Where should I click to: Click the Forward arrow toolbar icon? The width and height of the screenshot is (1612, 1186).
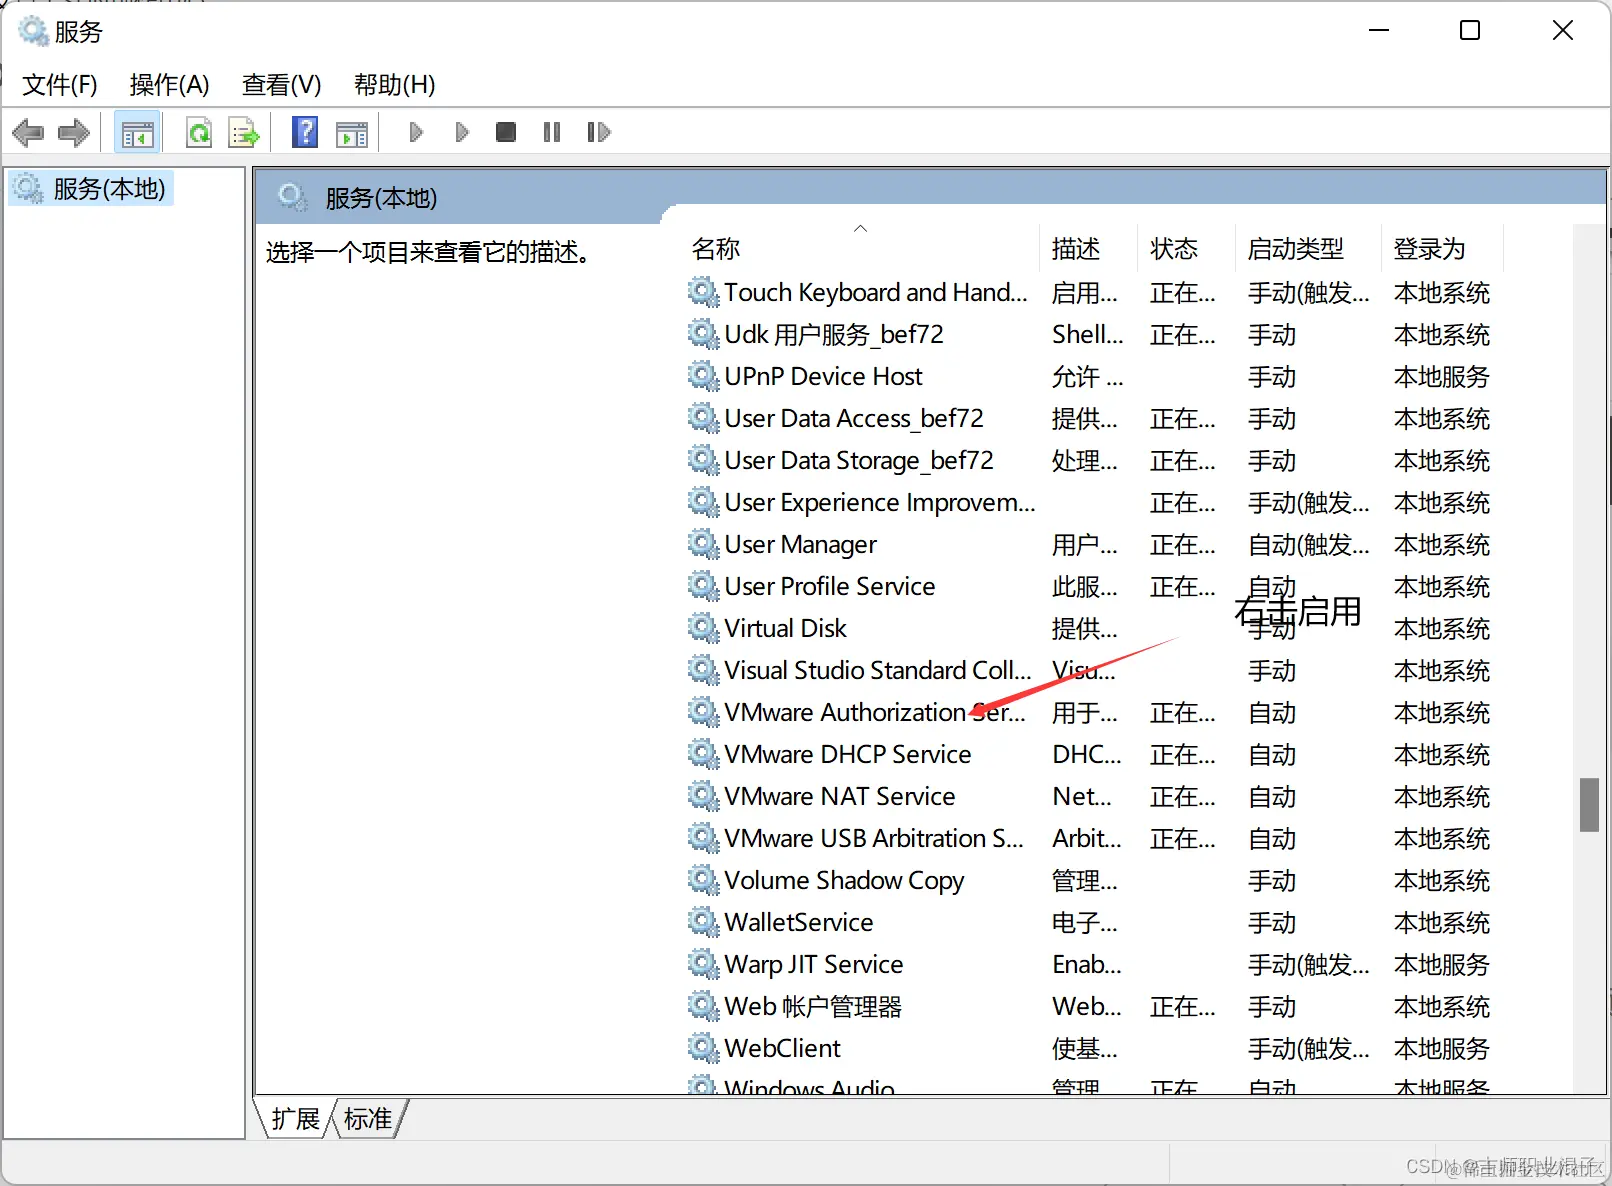click(x=74, y=132)
